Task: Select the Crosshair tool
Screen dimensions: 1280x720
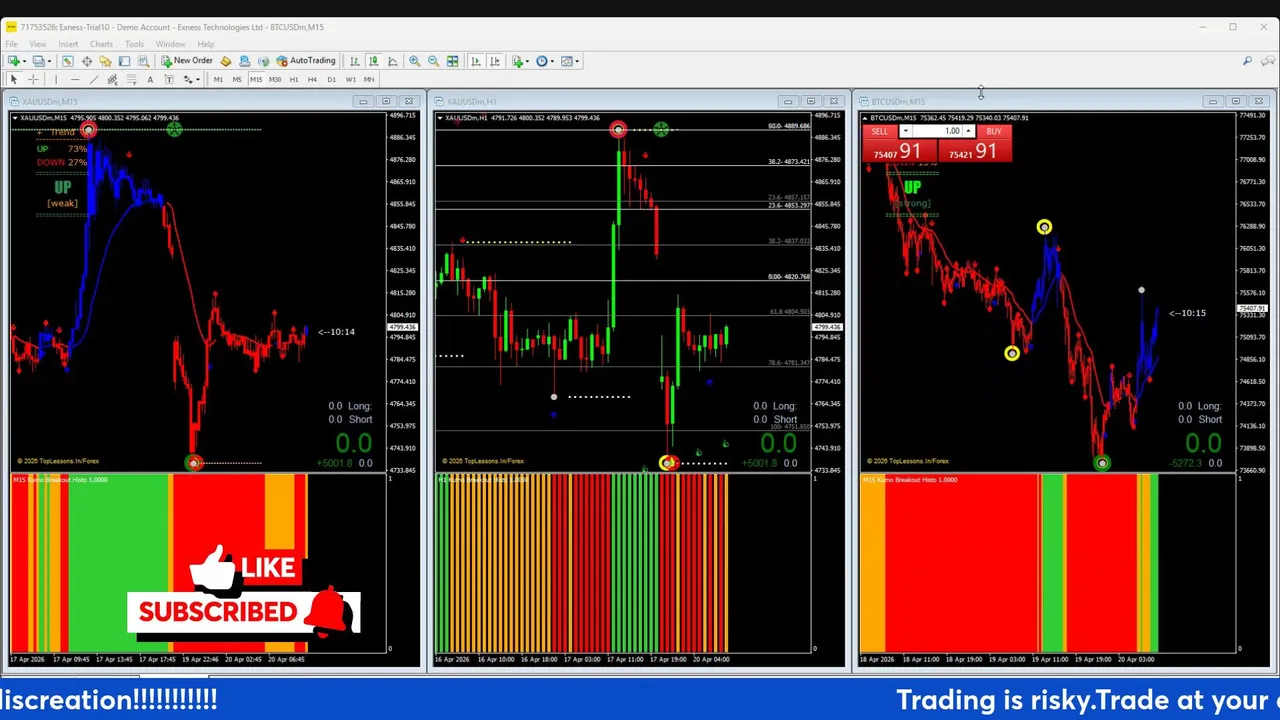Action: (x=33, y=80)
